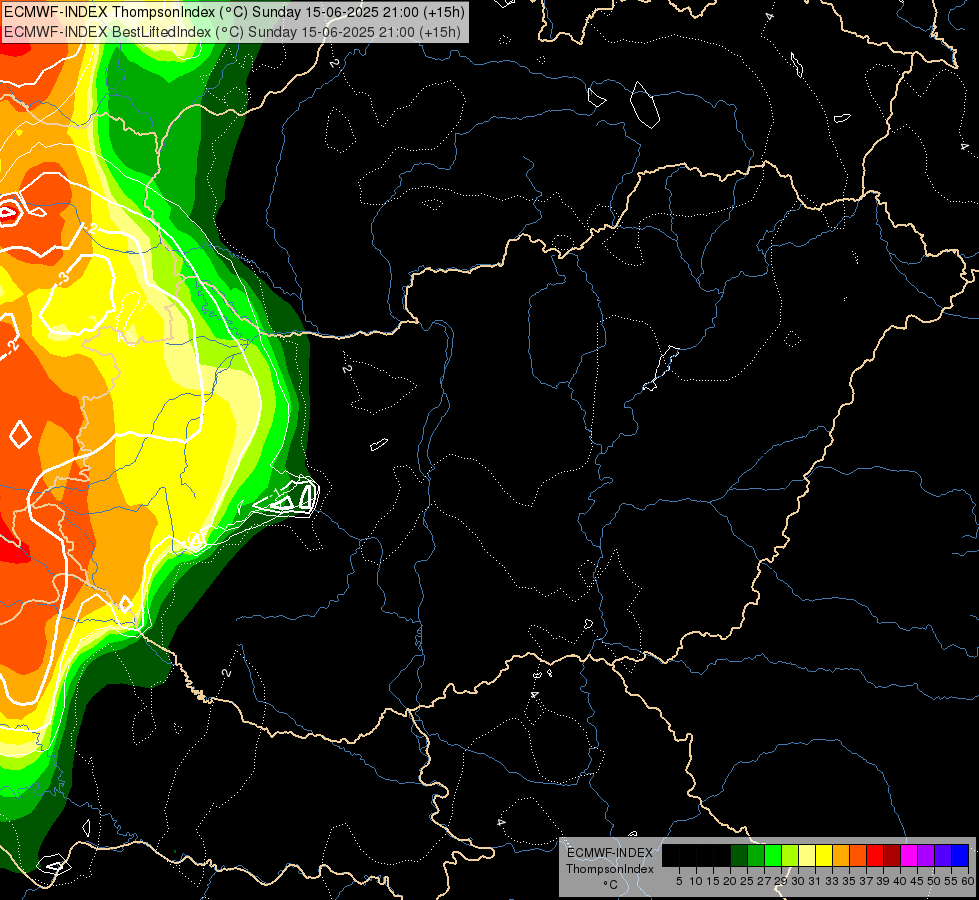Viewport: 979px width, 900px height.
Task: Select the bright red 37–39 legend swatch
Action: (875, 856)
